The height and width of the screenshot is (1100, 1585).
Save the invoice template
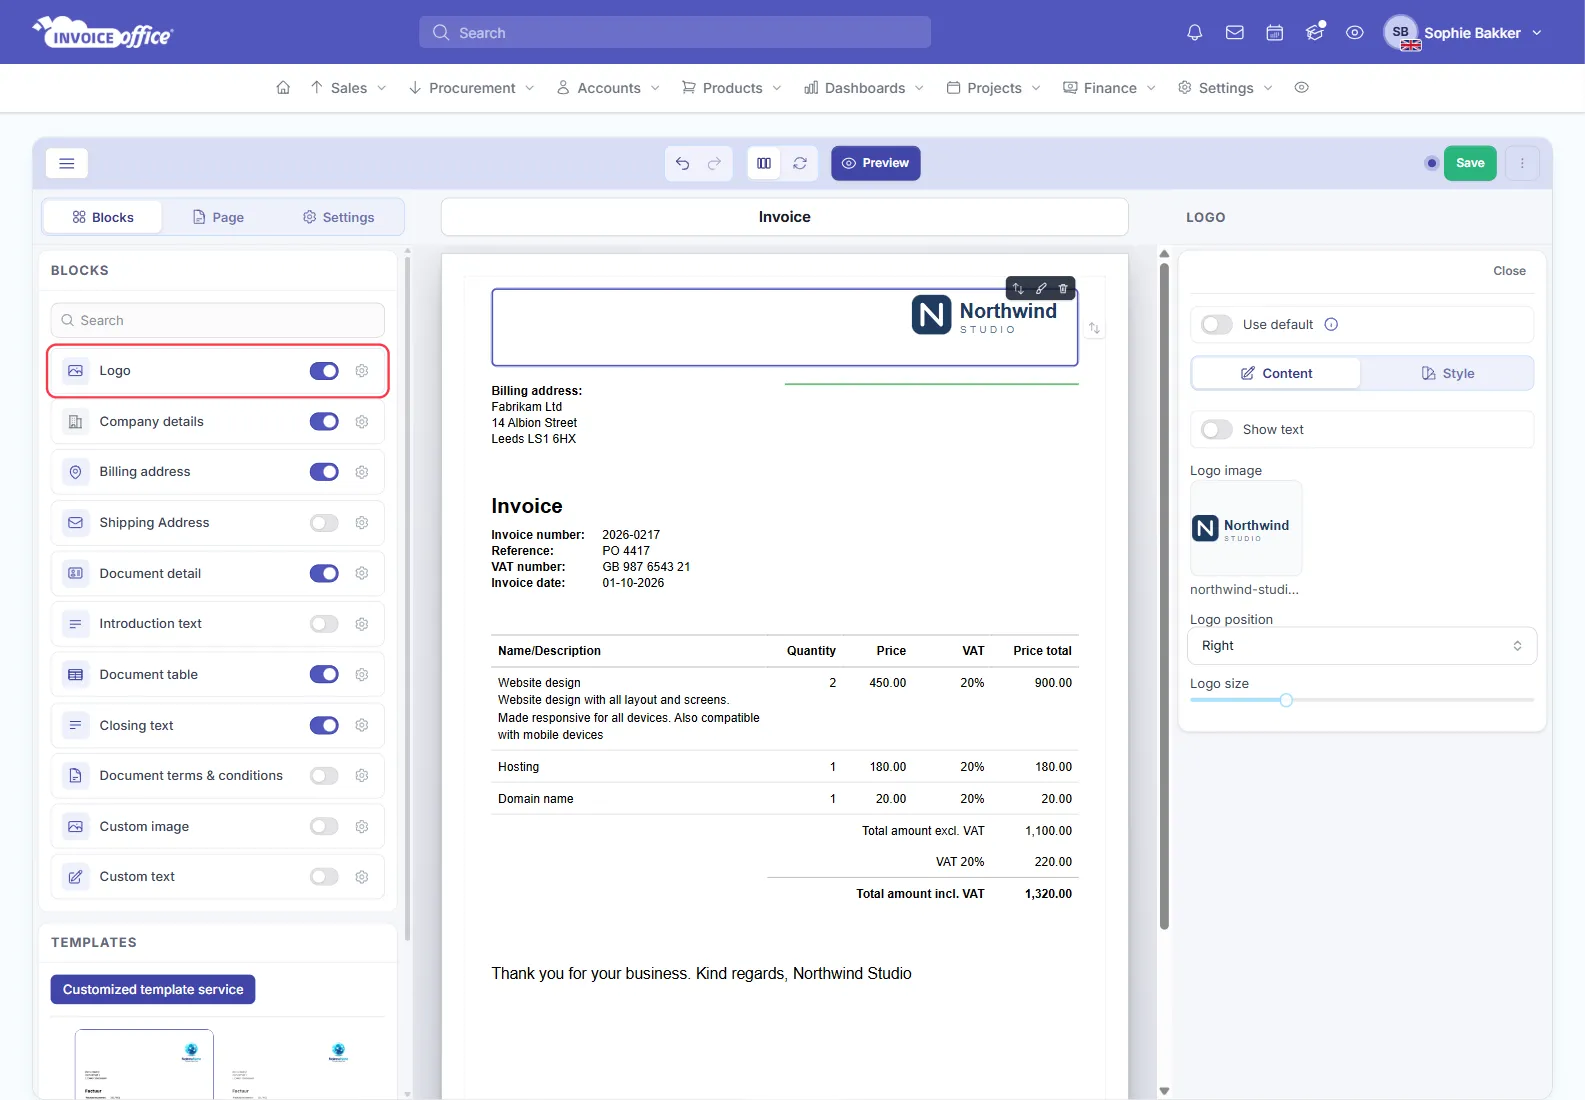(x=1470, y=163)
